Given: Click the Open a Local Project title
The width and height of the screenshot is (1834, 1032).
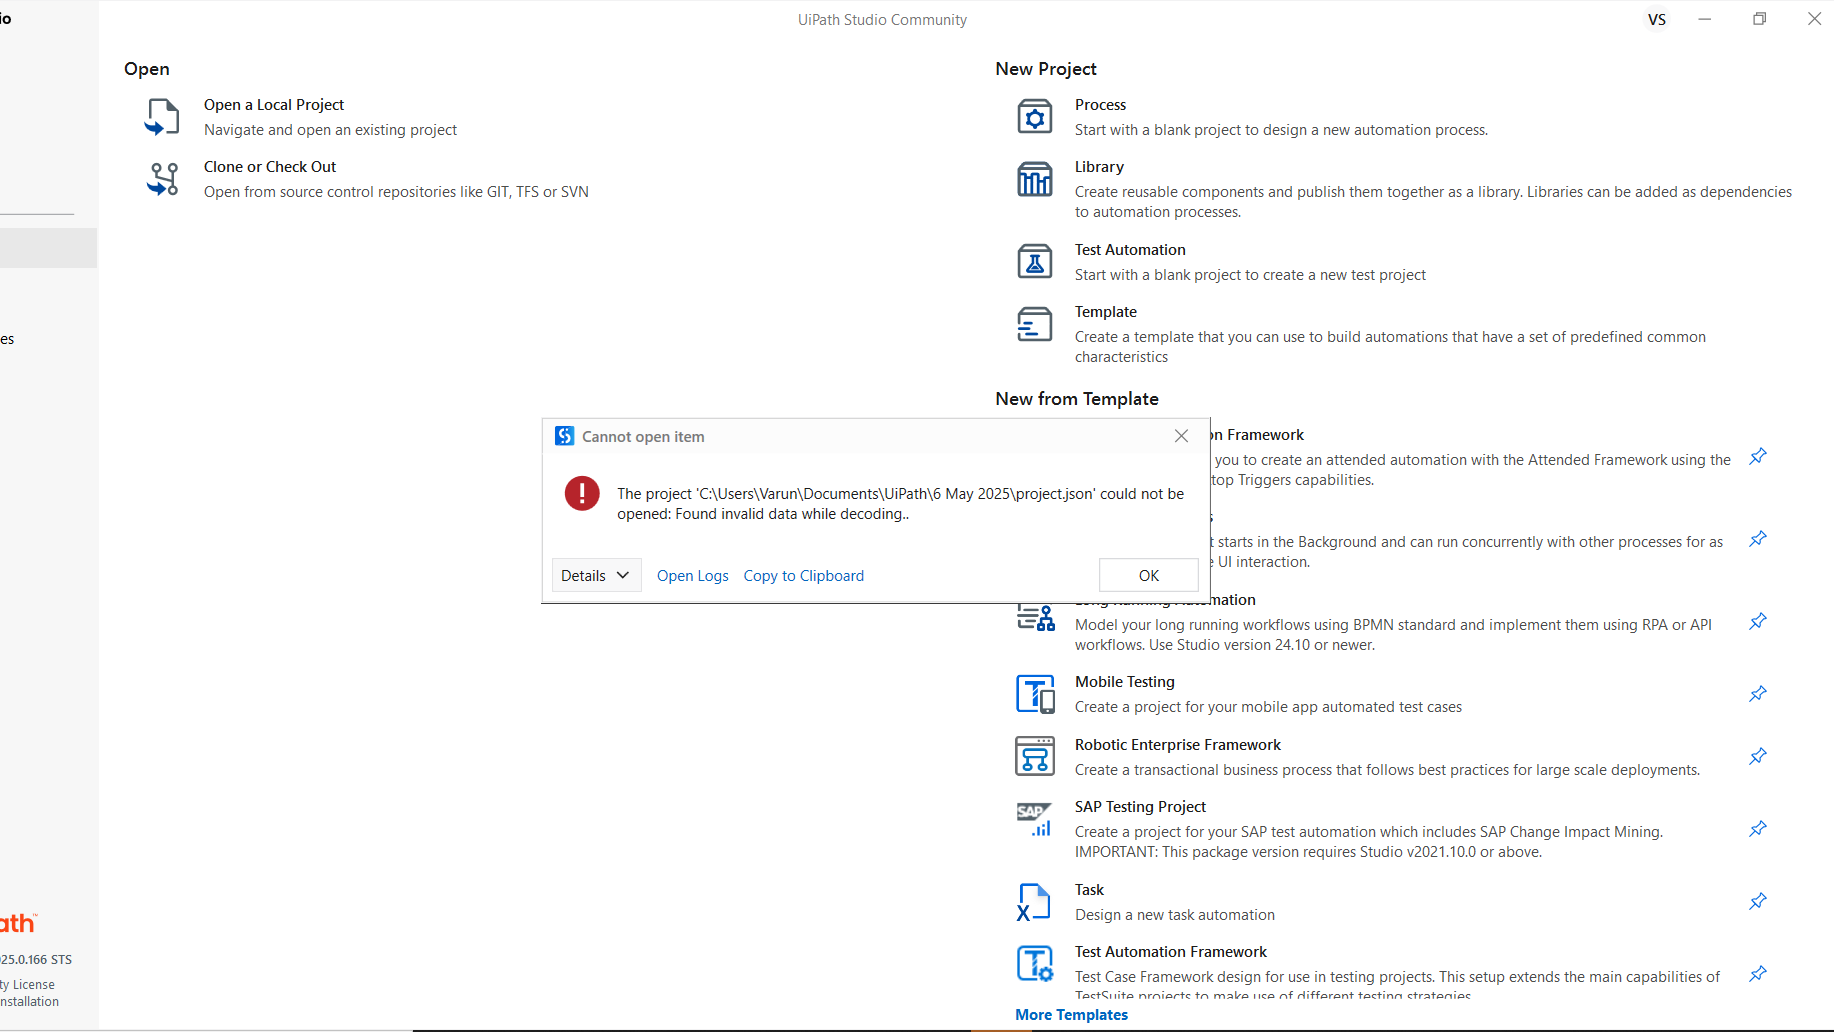Looking at the screenshot, I should point(274,105).
